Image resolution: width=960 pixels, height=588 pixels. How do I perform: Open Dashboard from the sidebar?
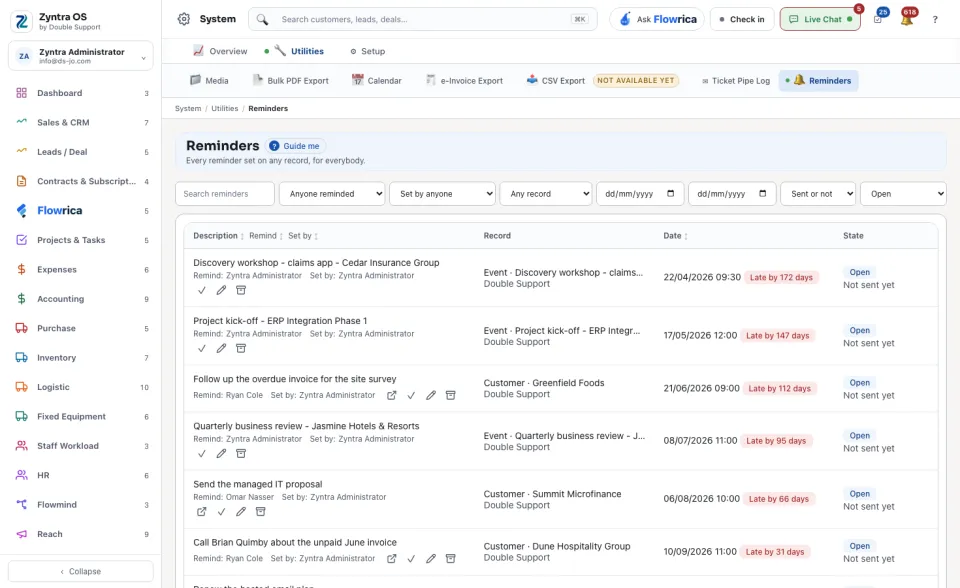82,93
